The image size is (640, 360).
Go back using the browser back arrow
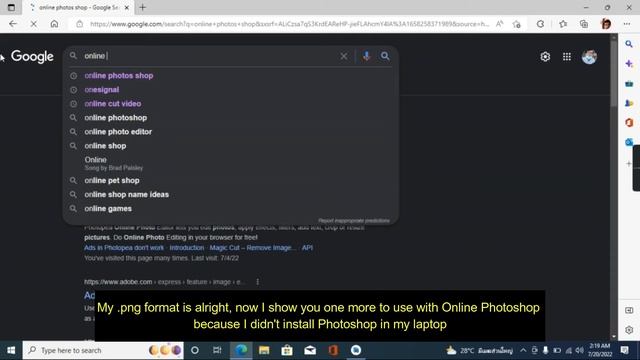13,24
